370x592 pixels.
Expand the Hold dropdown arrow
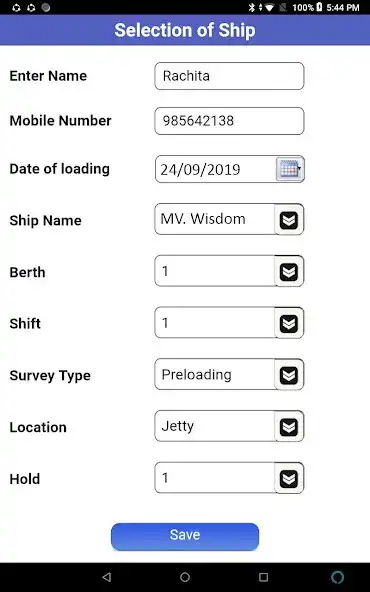[x=289, y=478]
